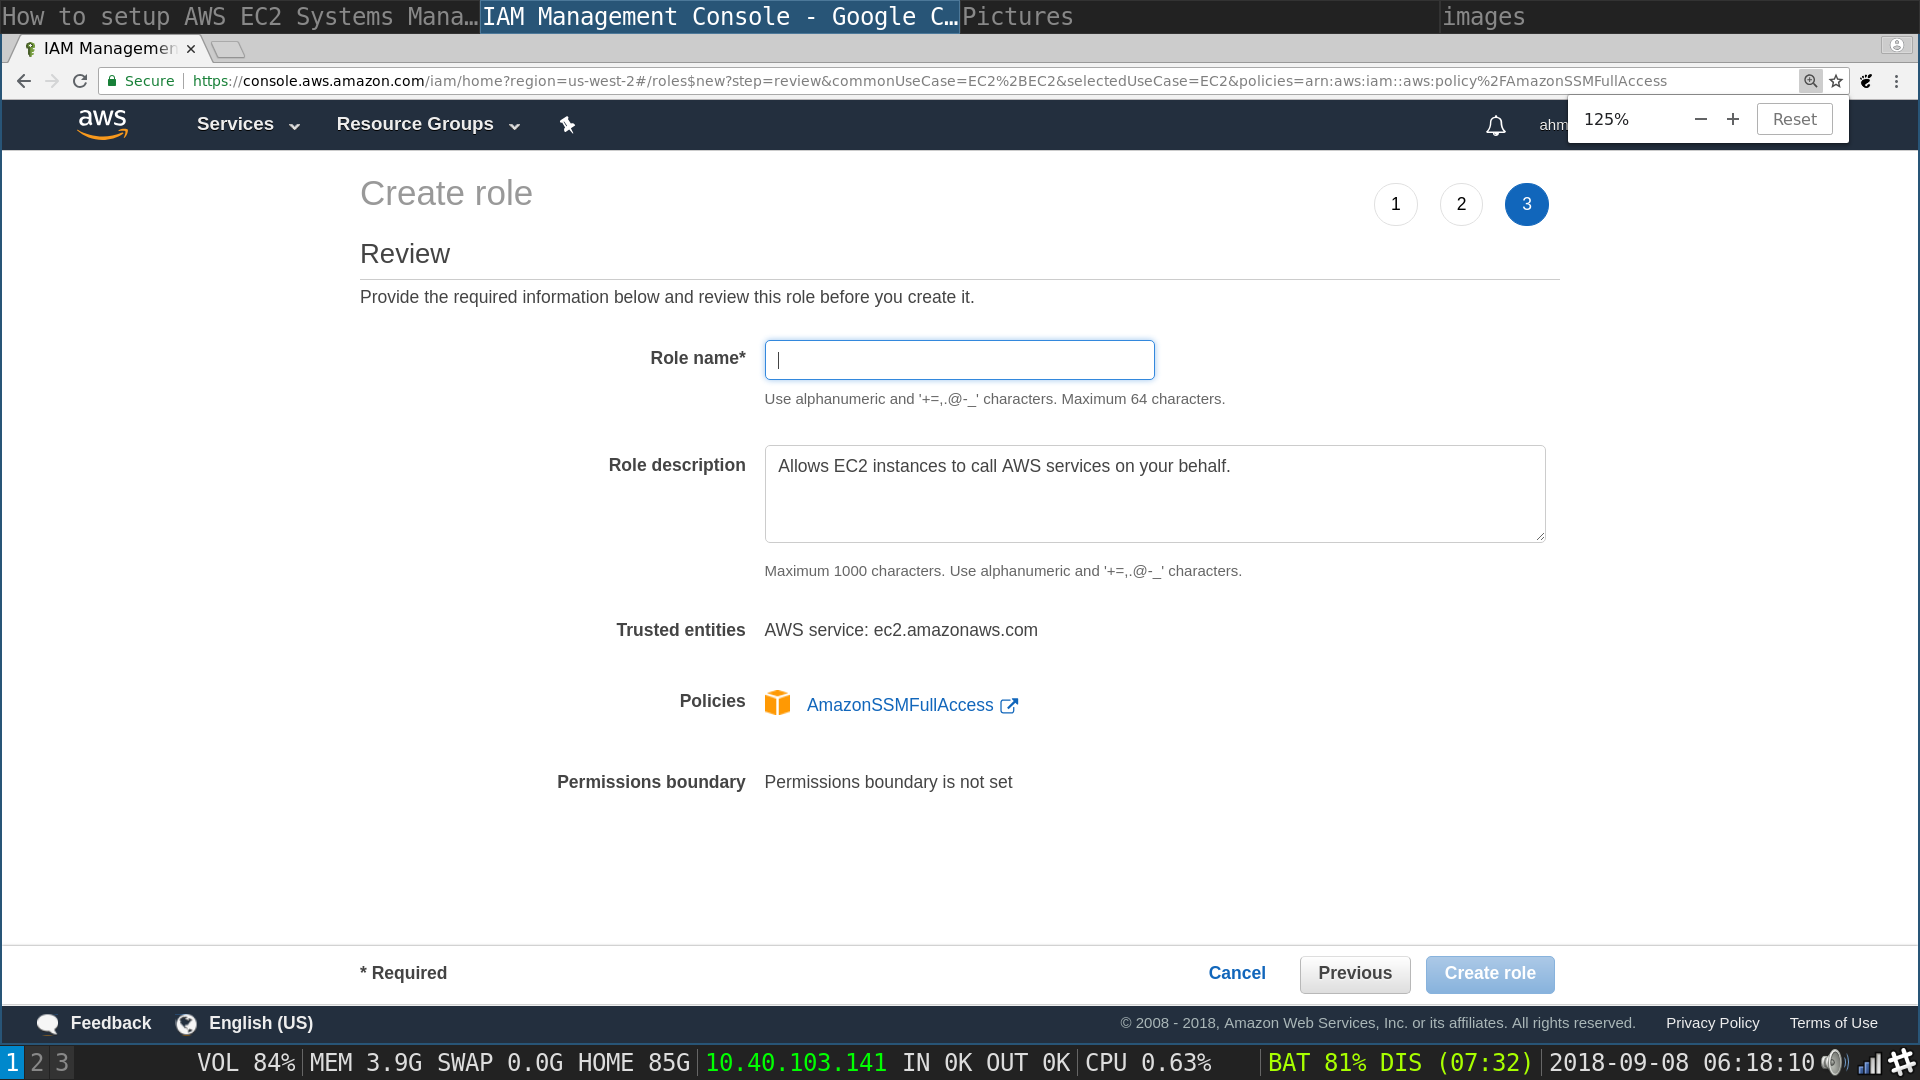Select the step 3 circle
The width and height of the screenshot is (1920, 1080).
click(x=1526, y=204)
